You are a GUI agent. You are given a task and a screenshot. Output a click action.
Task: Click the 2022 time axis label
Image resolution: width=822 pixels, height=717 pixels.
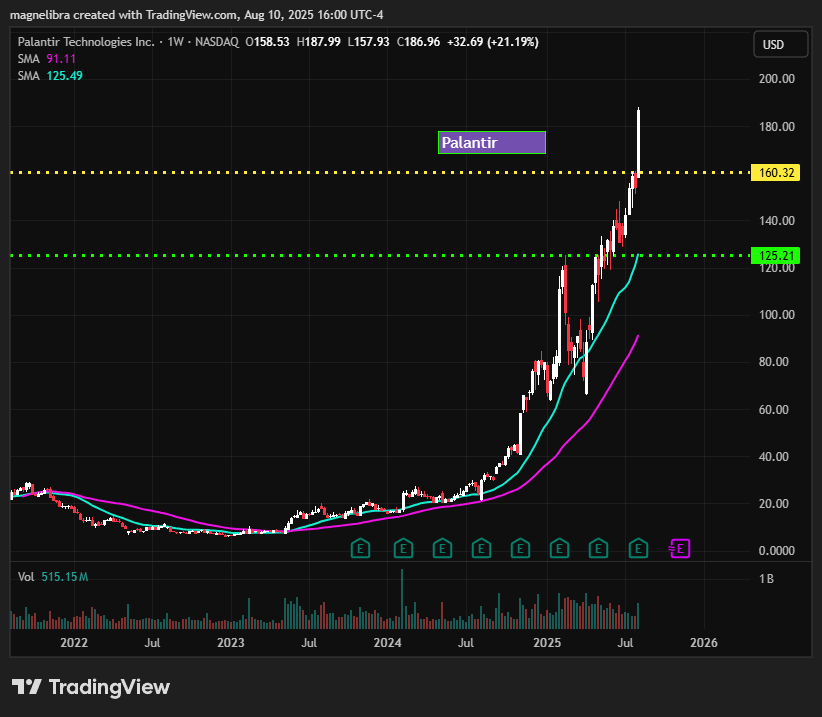coord(74,643)
